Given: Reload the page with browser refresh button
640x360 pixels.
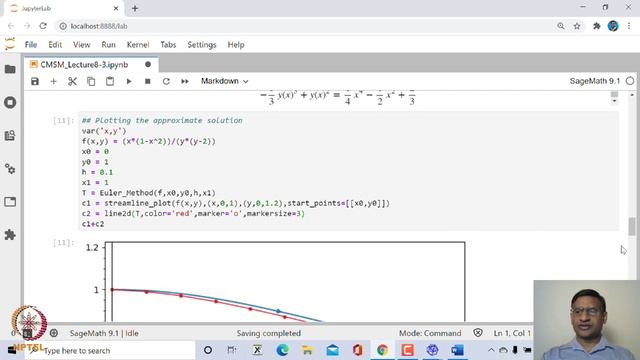Looking at the screenshot, I should [43, 26].
